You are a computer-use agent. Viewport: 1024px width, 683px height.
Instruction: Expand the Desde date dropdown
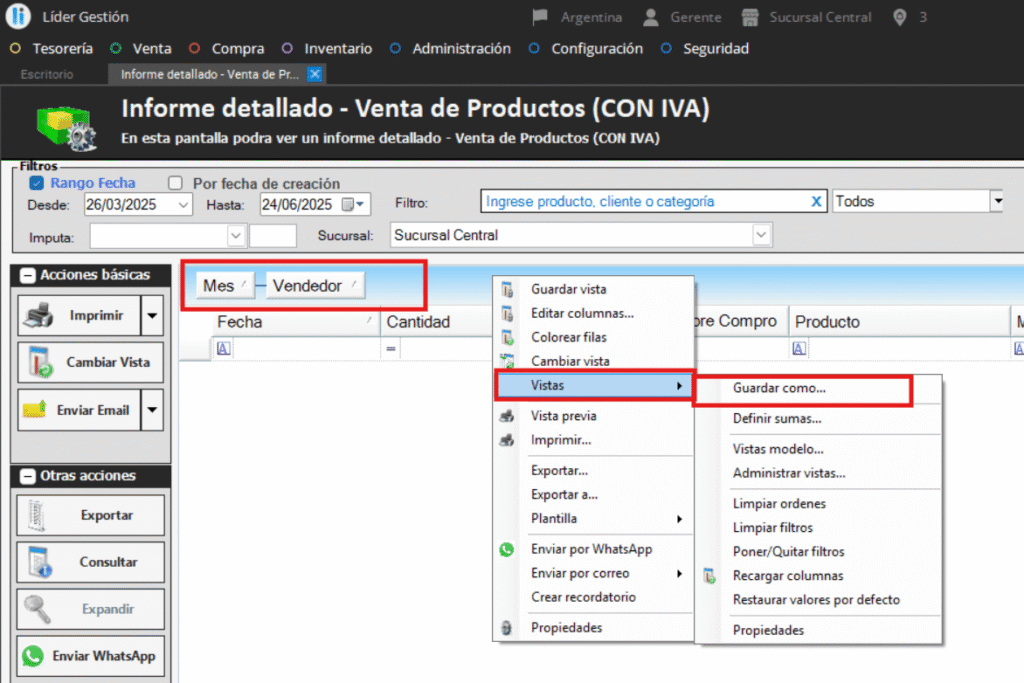tap(183, 204)
